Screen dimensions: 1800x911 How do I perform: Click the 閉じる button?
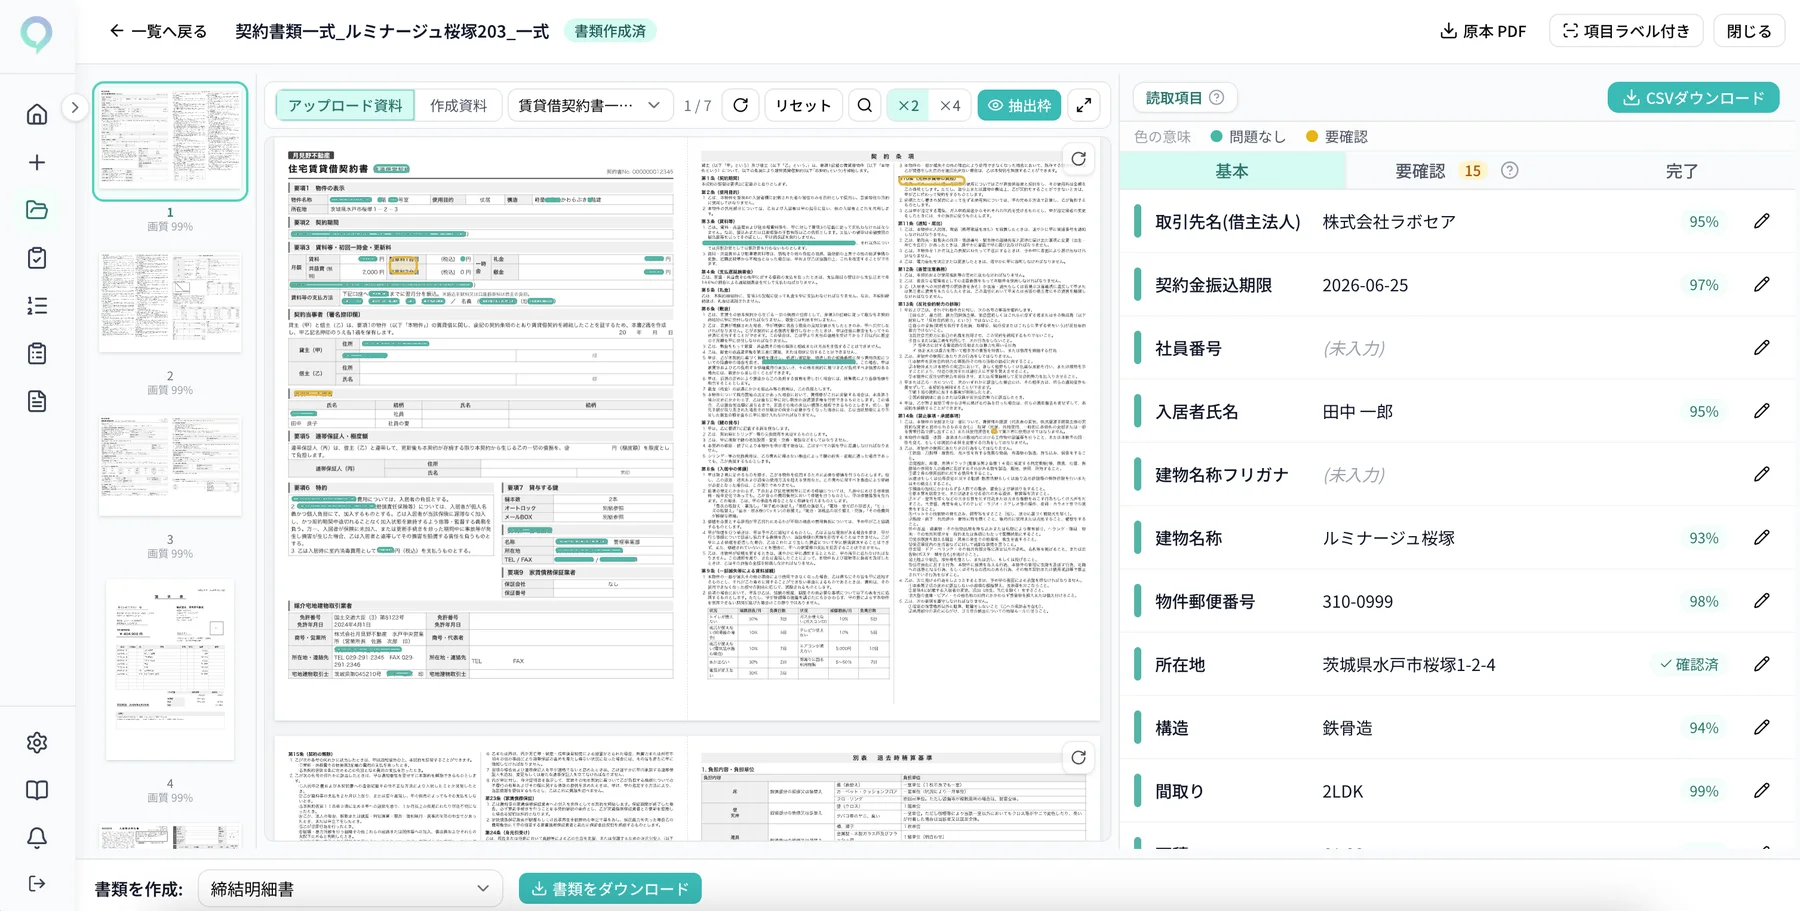point(1749,31)
